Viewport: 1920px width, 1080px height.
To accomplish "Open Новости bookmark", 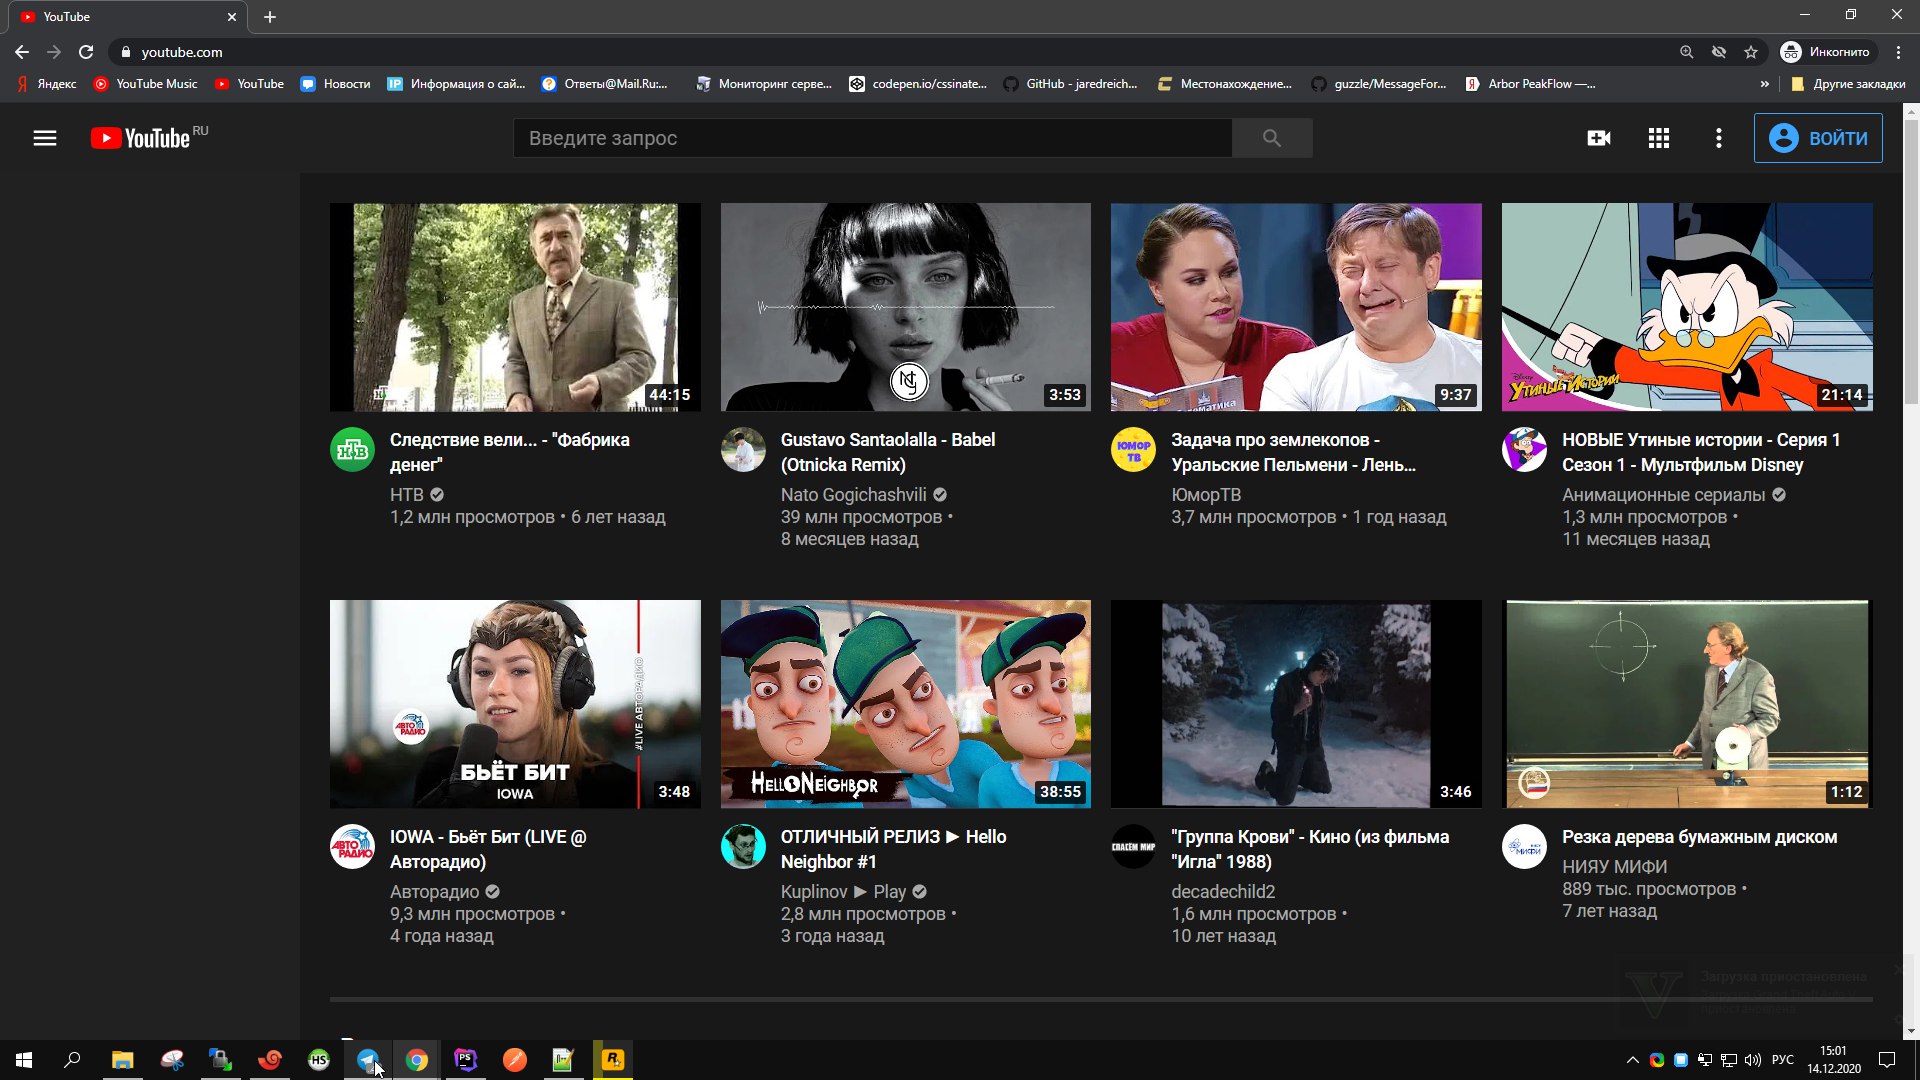I will 336,84.
